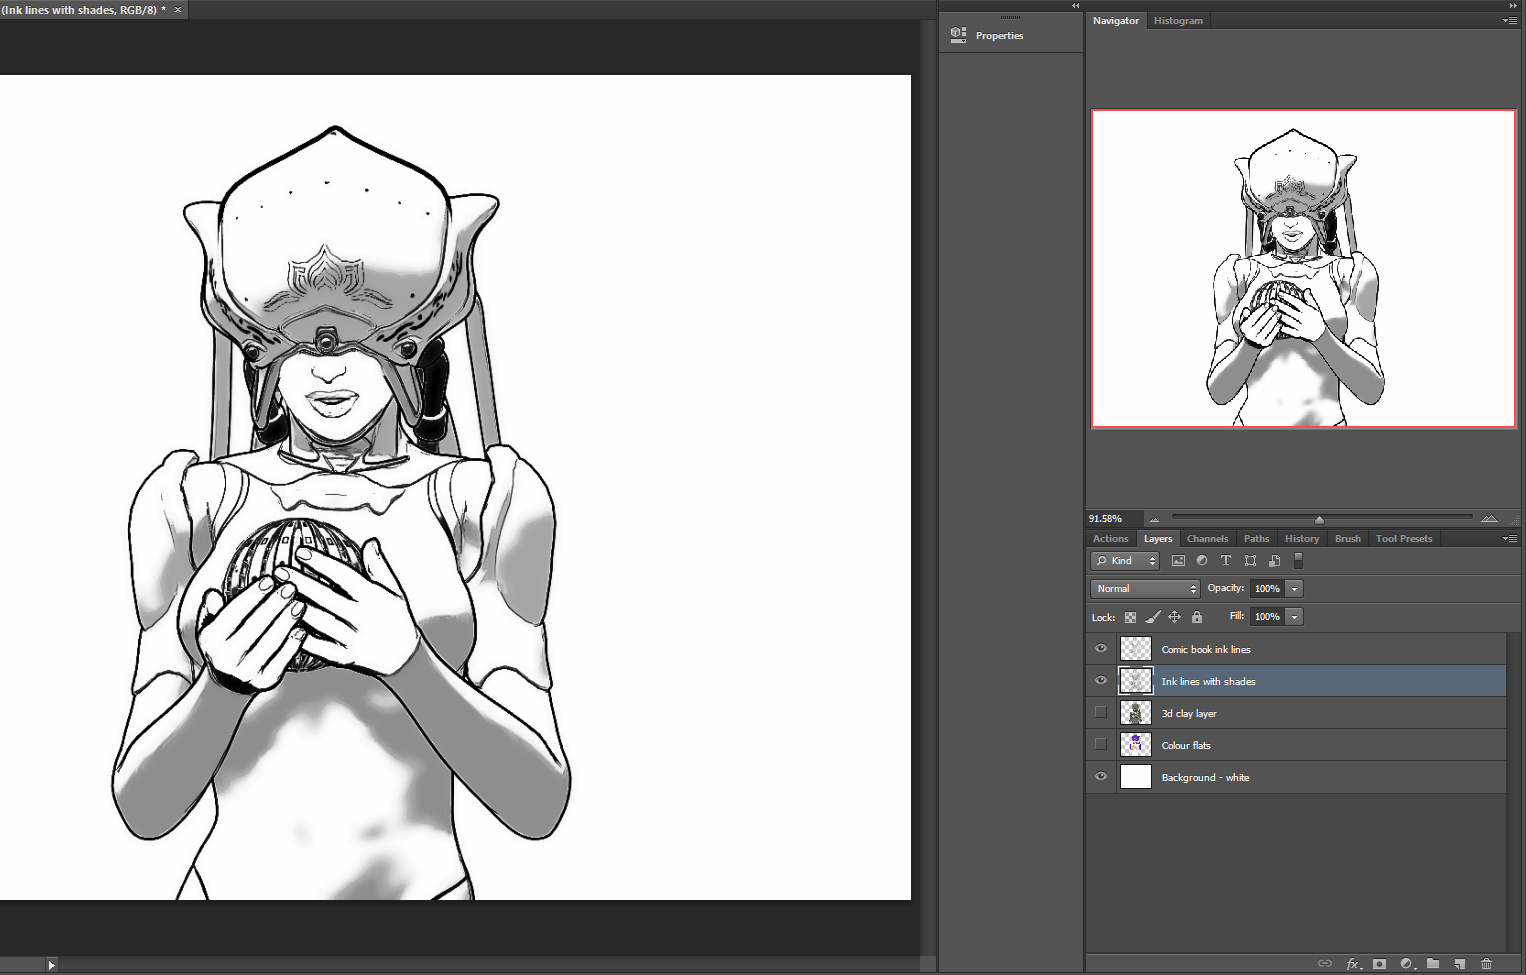Click the Lock all padlock icon

point(1196,617)
